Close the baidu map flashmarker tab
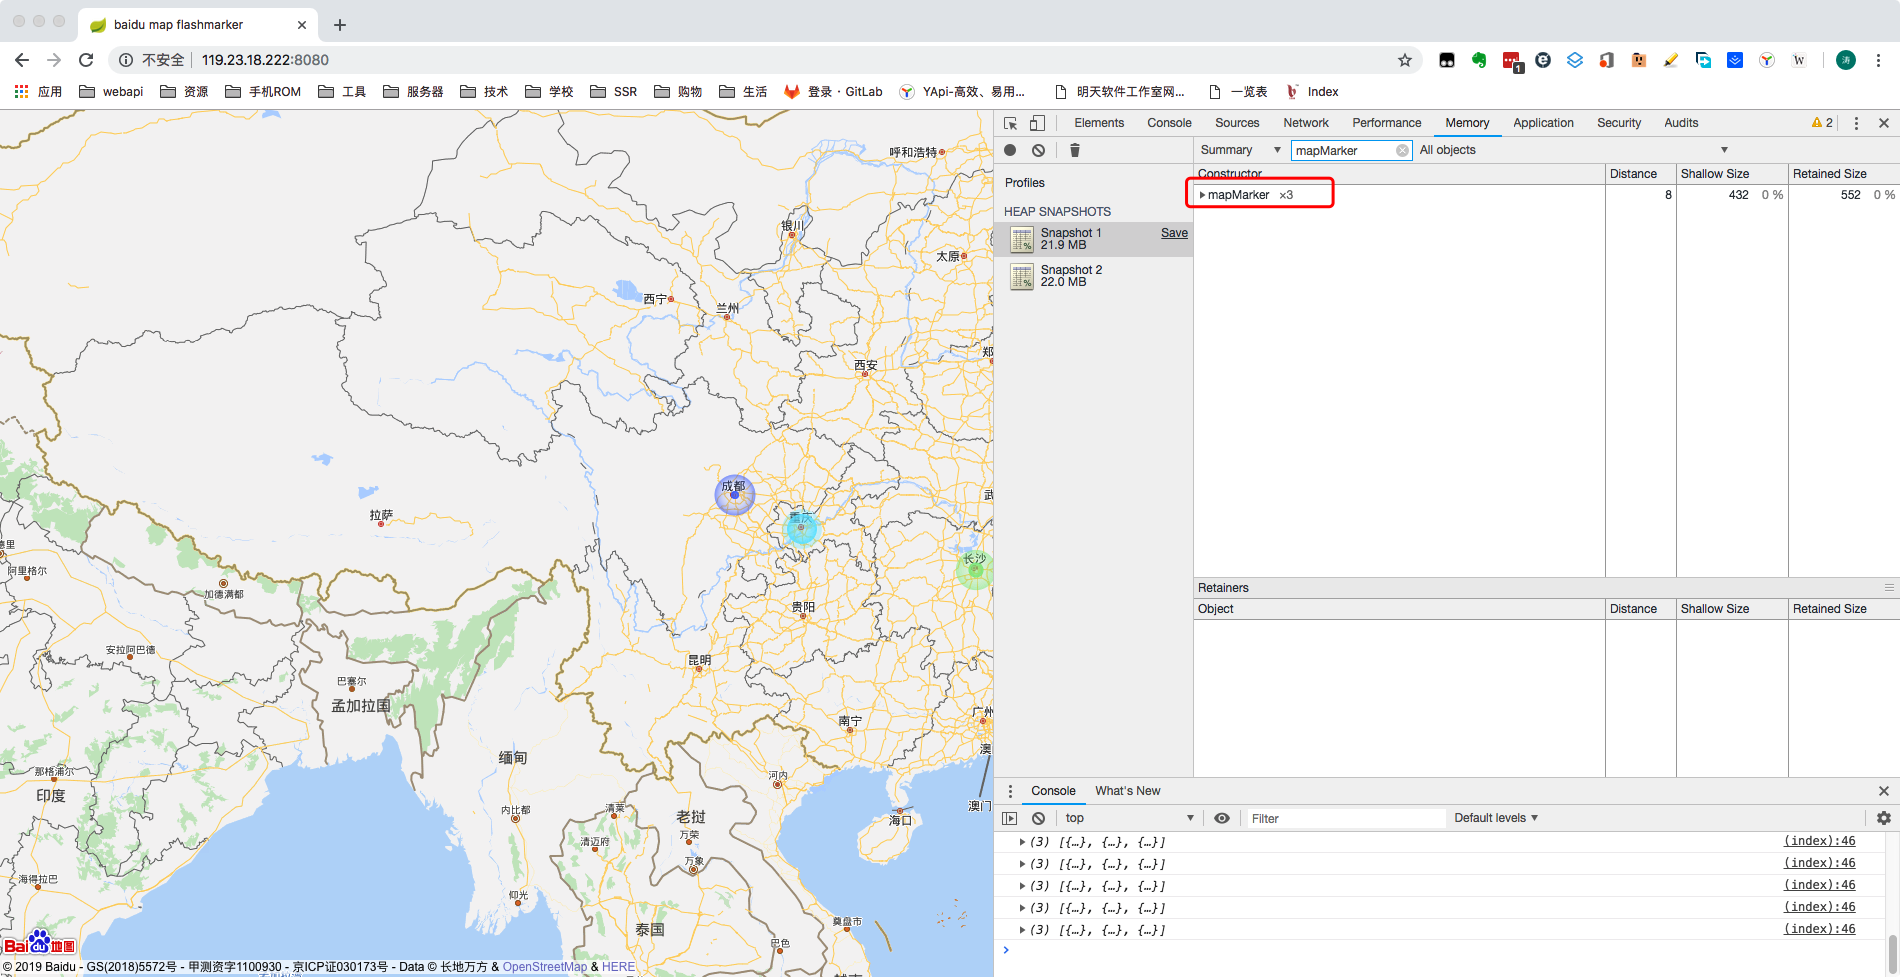Screen dimensions: 1900x977 (302, 25)
